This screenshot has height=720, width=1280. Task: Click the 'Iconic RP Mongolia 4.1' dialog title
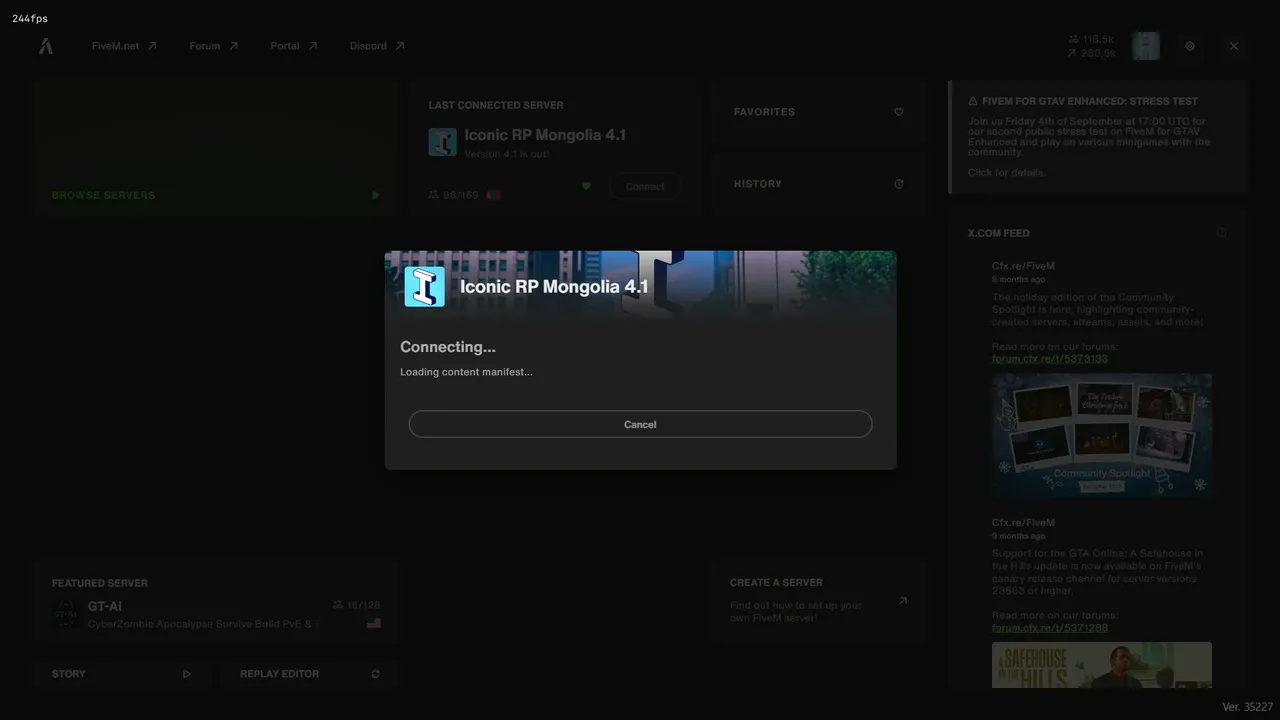click(554, 287)
